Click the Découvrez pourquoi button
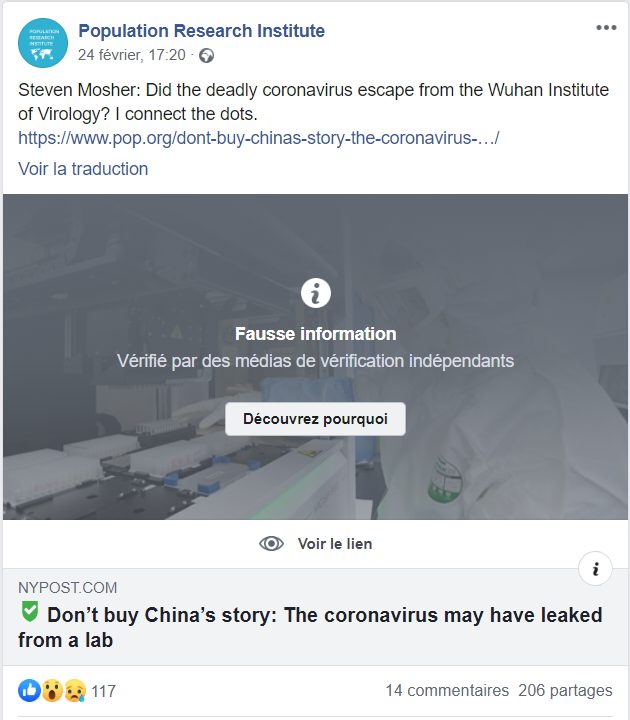The height and width of the screenshot is (720, 630). (315, 419)
